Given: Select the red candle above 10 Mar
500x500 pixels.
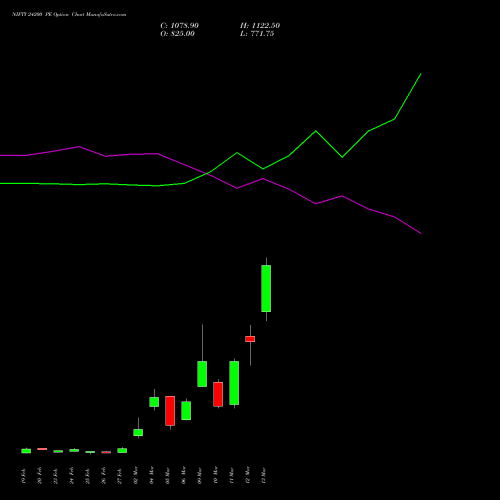Looking at the screenshot, I should pos(218,394).
